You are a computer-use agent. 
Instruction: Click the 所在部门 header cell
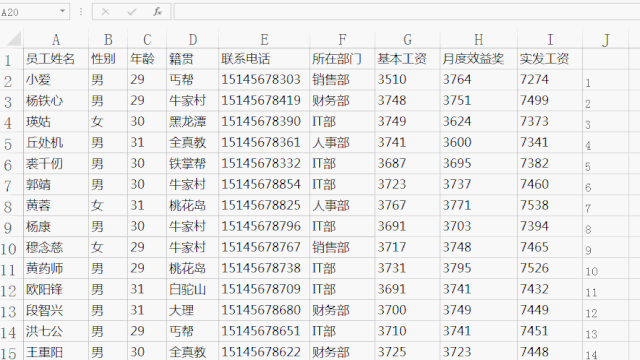click(x=342, y=59)
